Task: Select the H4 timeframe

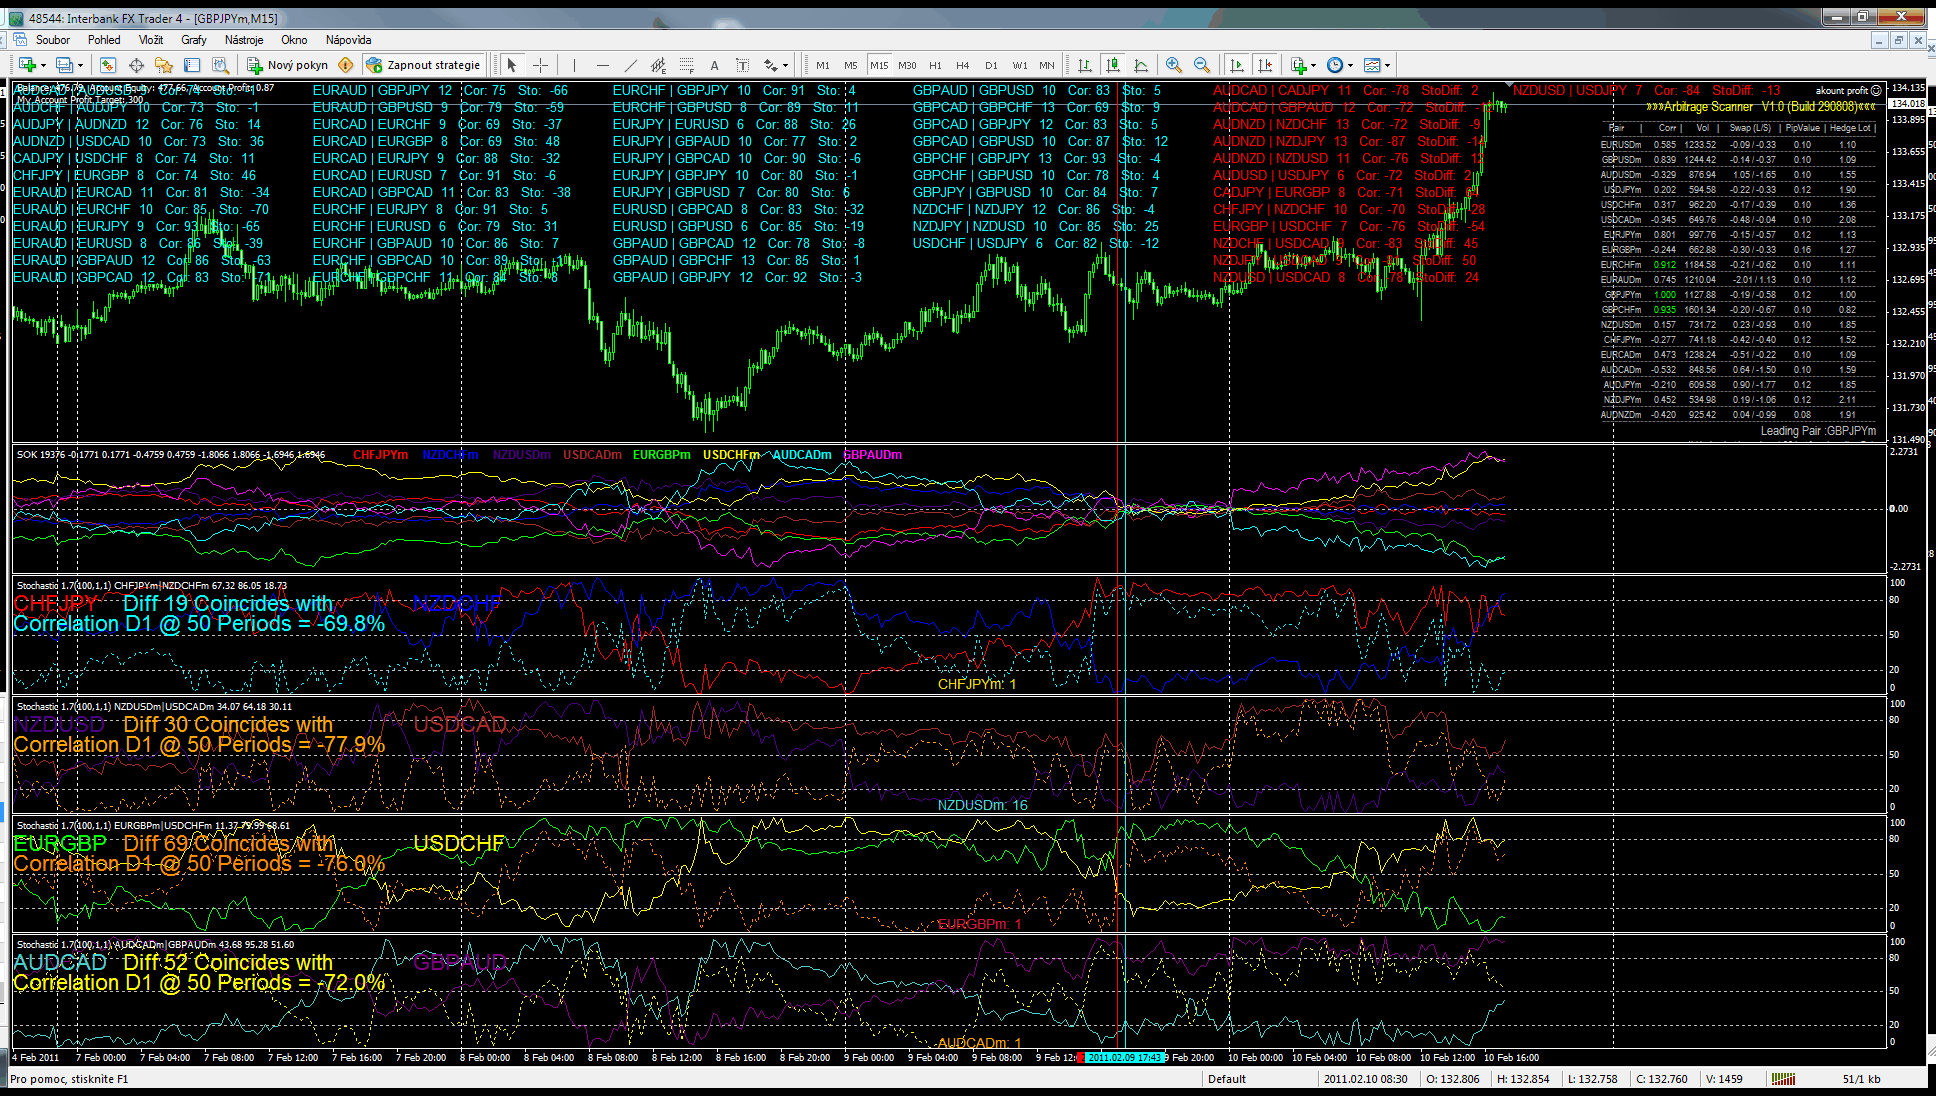Action: click(962, 65)
